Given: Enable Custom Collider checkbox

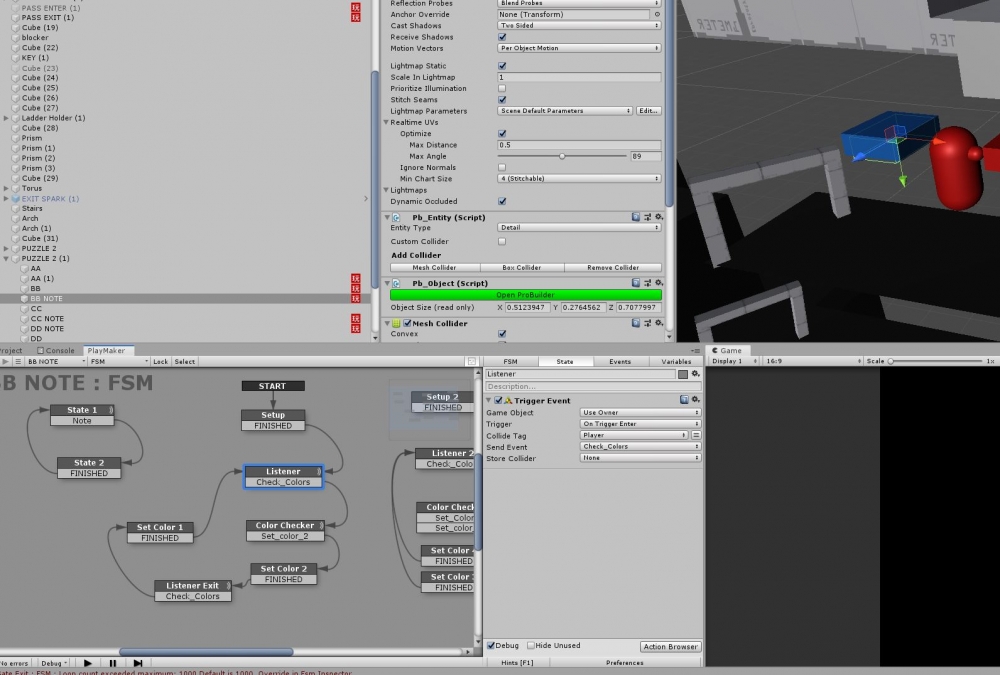Looking at the screenshot, I should (x=502, y=241).
